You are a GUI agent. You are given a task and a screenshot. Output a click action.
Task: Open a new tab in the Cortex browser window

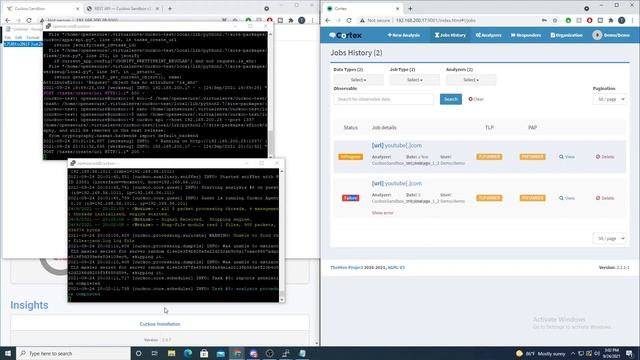[x=410, y=9]
